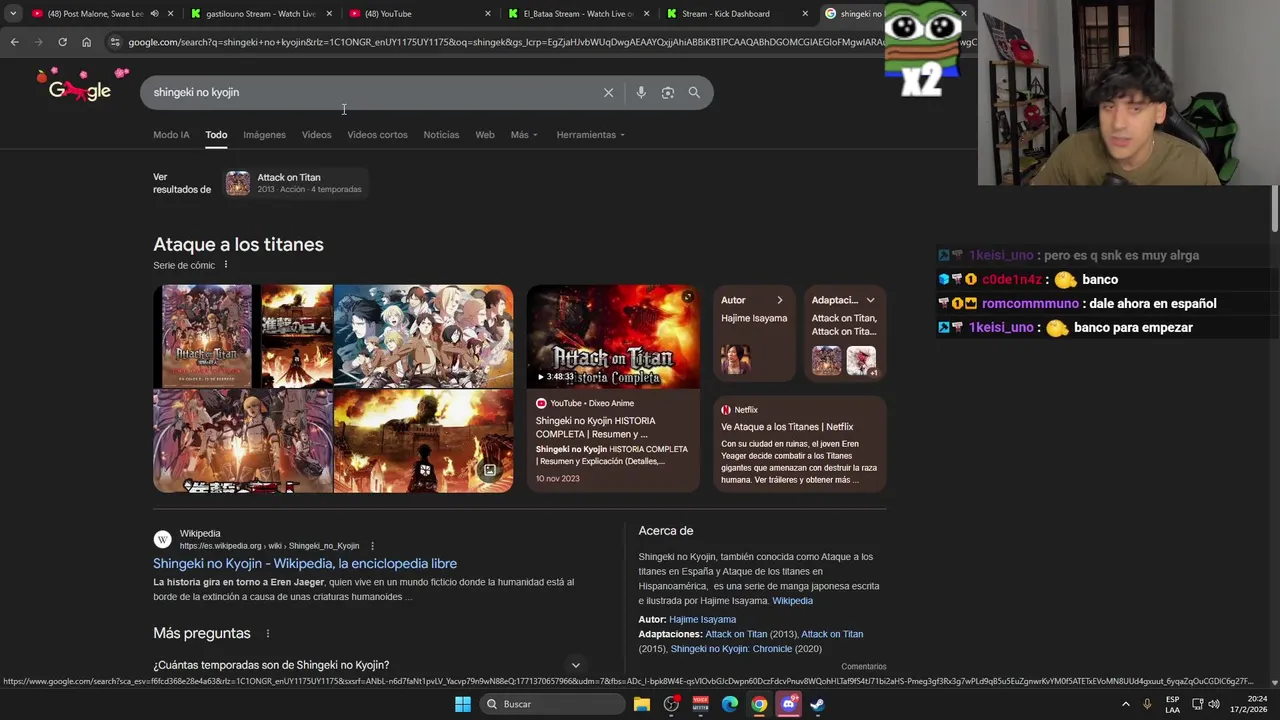1280x720 pixels.
Task: Close the (48) YouTube browser tab
Action: tap(488, 14)
